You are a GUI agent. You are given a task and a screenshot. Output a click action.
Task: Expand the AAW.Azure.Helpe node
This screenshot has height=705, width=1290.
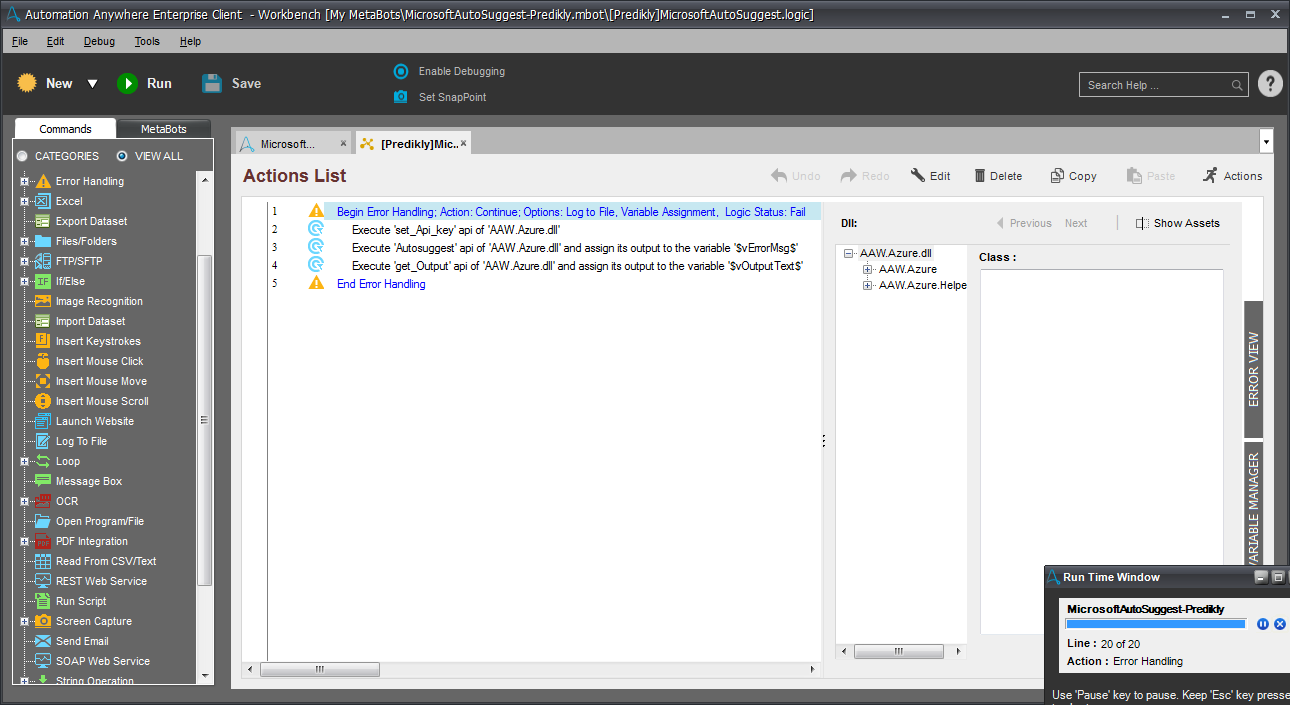pyautogui.click(x=868, y=285)
